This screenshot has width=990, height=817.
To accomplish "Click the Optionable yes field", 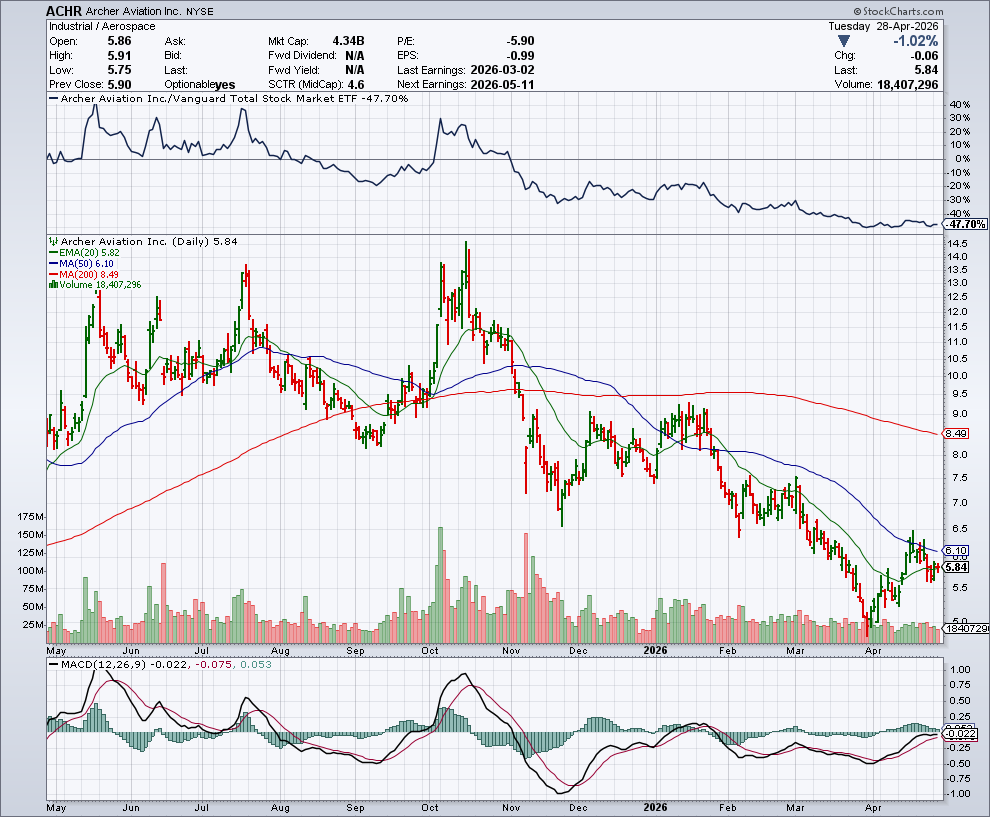I will click(x=200, y=85).
